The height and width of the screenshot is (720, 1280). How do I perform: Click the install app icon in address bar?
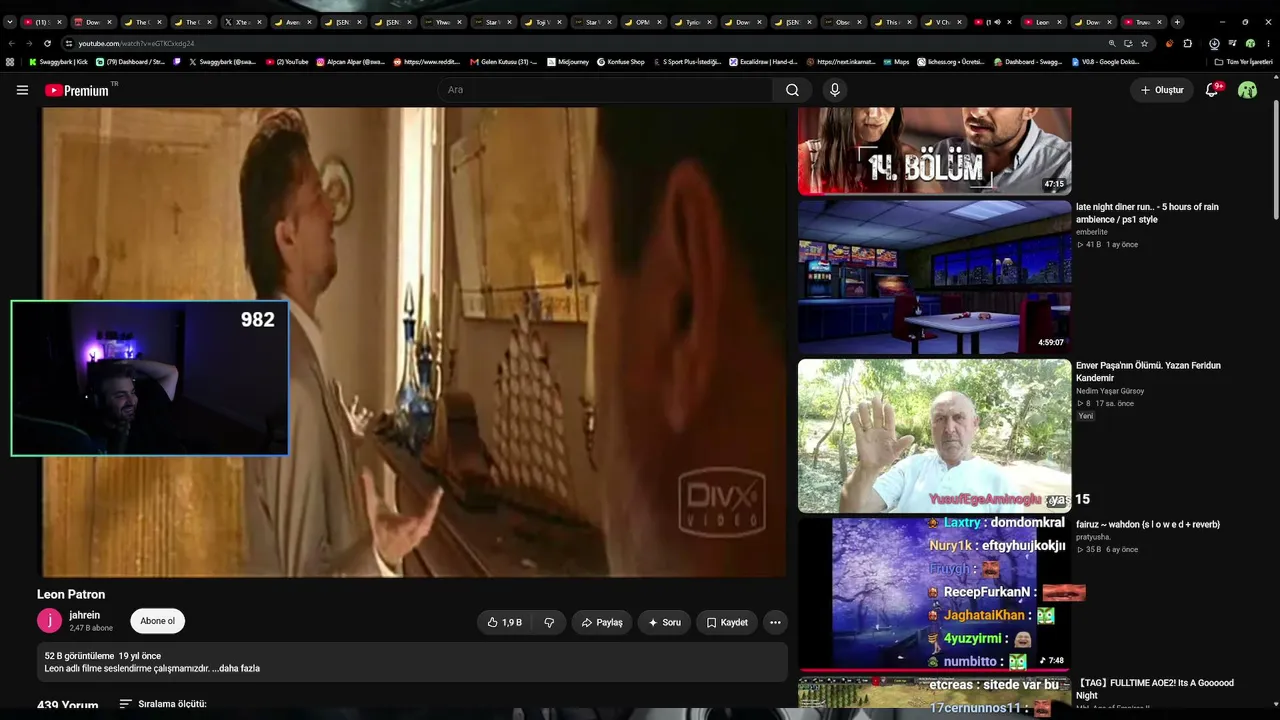tap(1128, 43)
